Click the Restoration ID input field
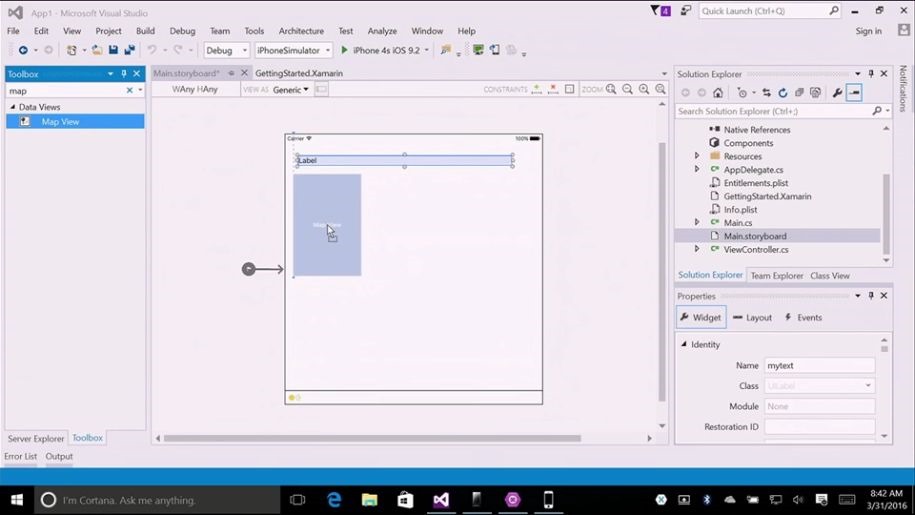The image size is (915, 515). 819,426
